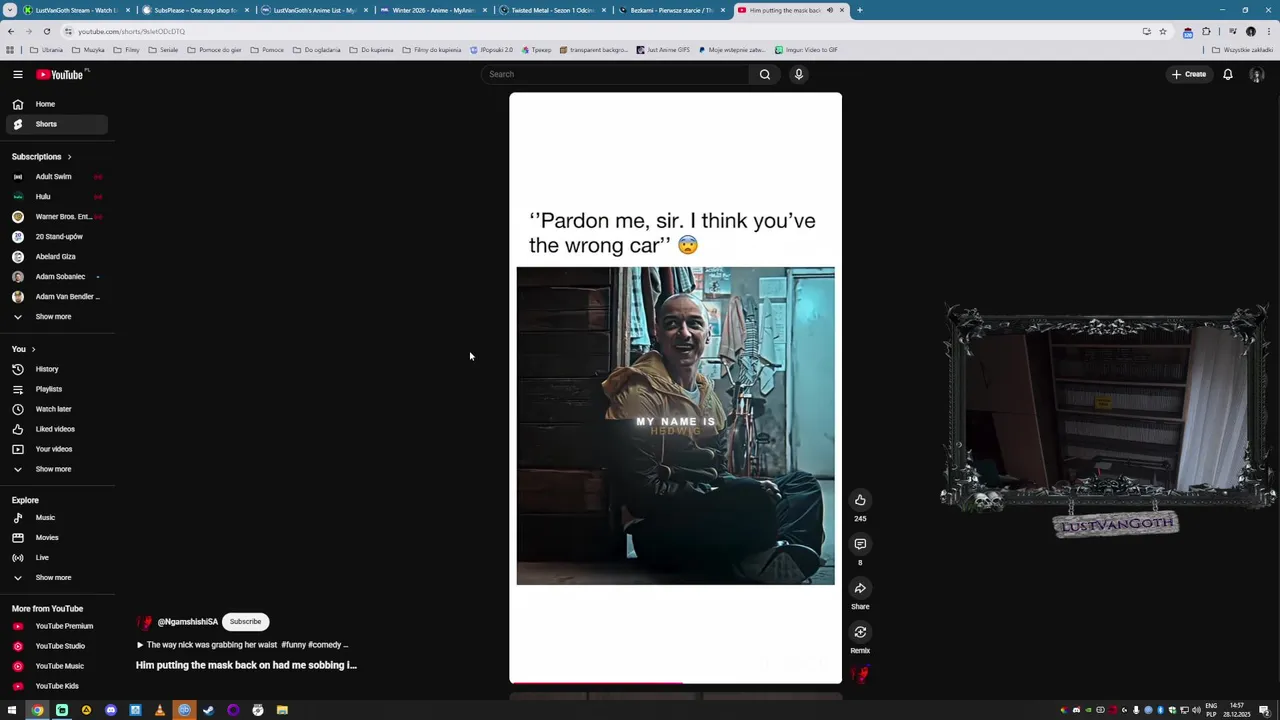Image resolution: width=1280 pixels, height=720 pixels.
Task: Open VLC from the taskbar
Action: point(160,710)
